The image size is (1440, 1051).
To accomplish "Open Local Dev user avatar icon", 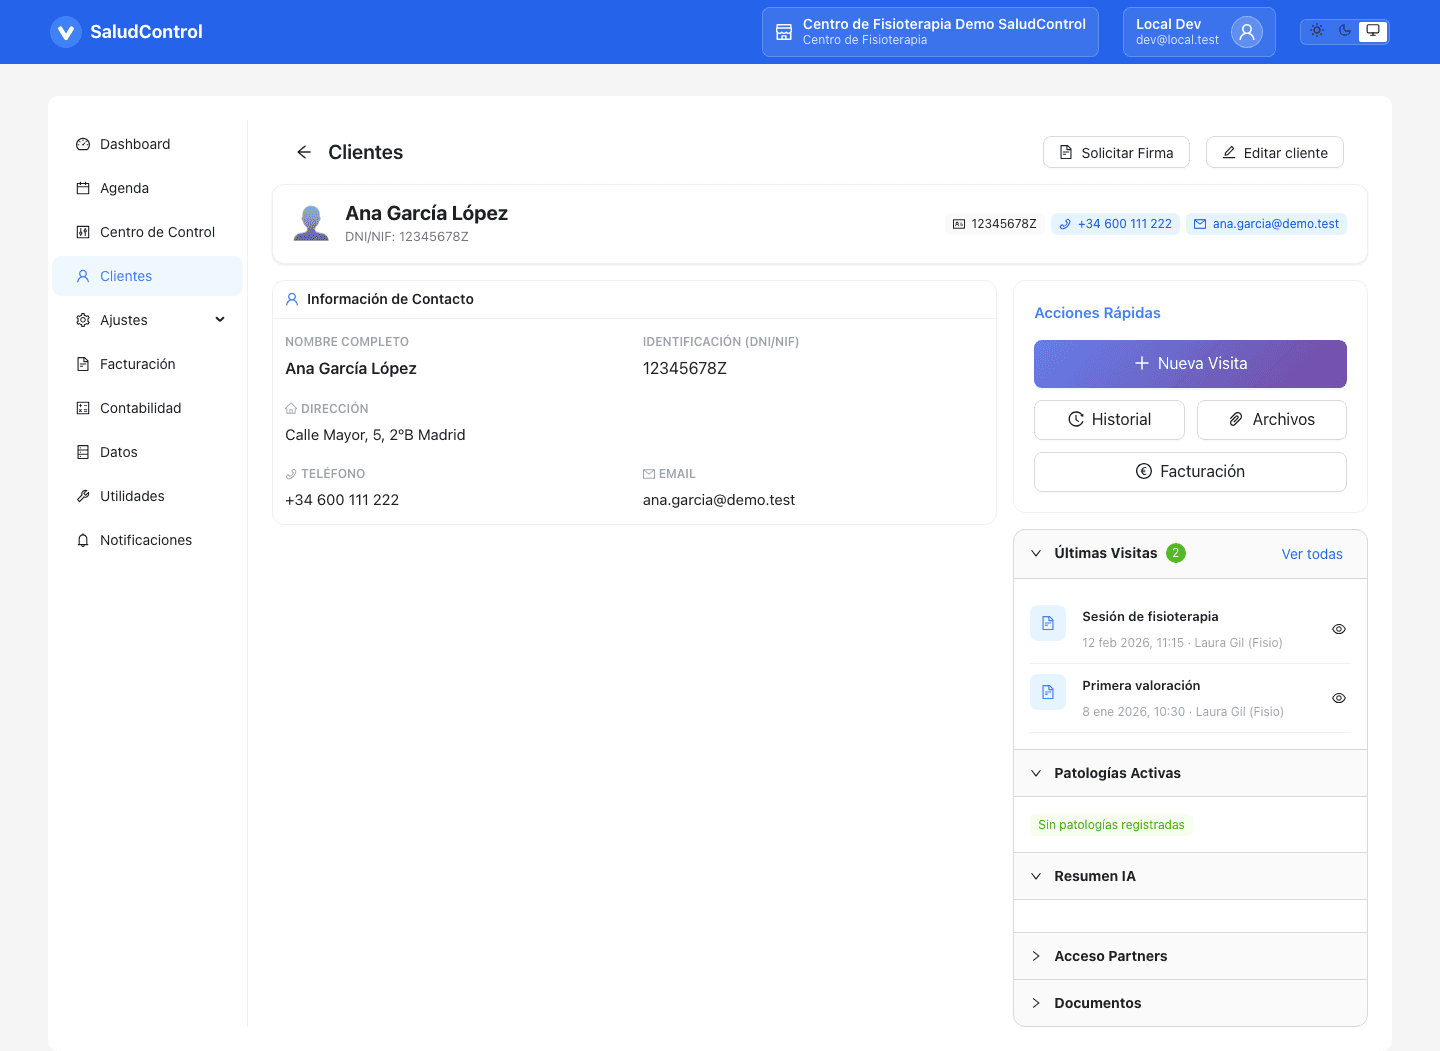I will click(x=1247, y=32).
